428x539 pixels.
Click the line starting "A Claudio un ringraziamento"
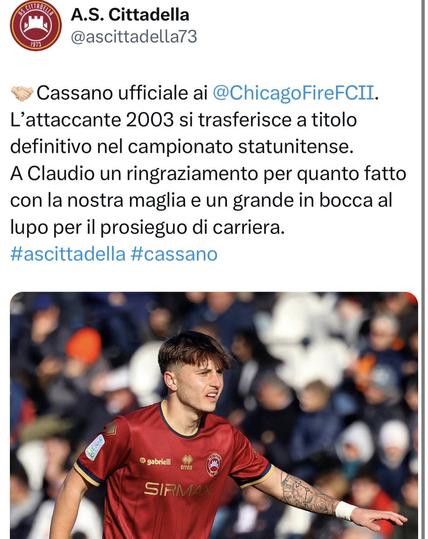(208, 174)
